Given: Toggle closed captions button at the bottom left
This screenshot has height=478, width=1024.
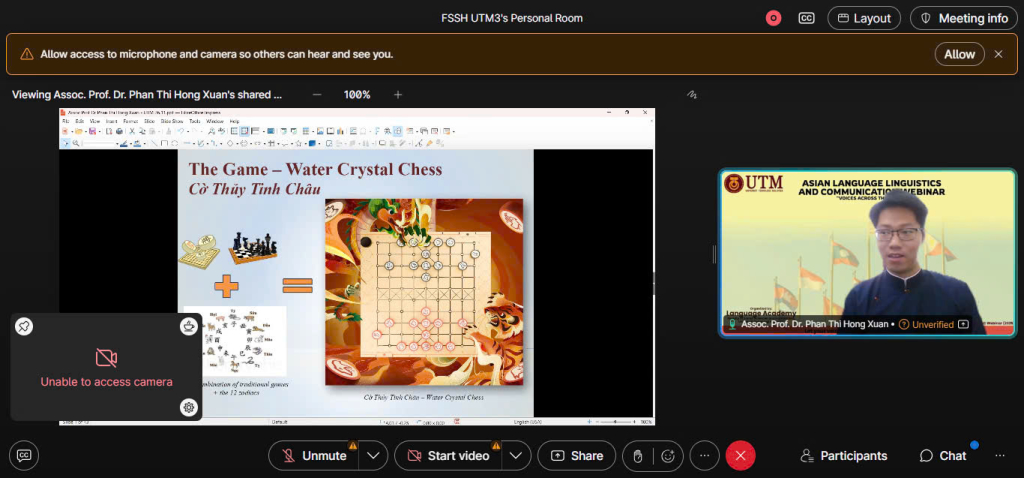Looking at the screenshot, I should pos(24,456).
